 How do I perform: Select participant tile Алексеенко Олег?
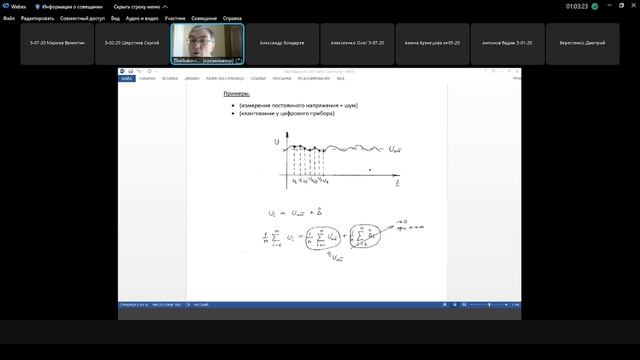[x=357, y=44]
